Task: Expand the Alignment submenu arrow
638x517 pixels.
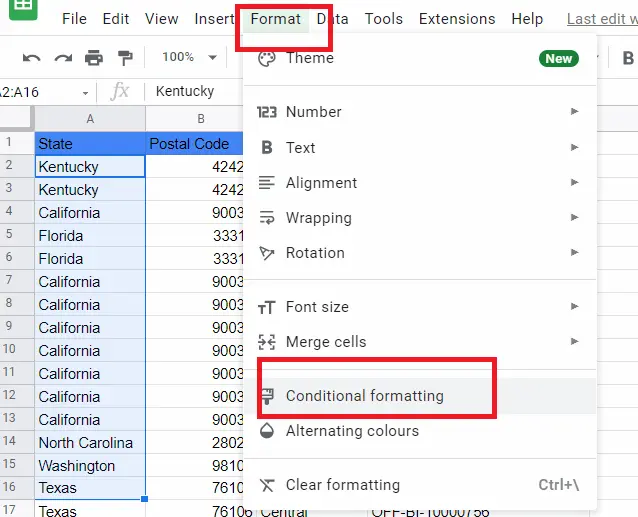Action: click(x=575, y=182)
